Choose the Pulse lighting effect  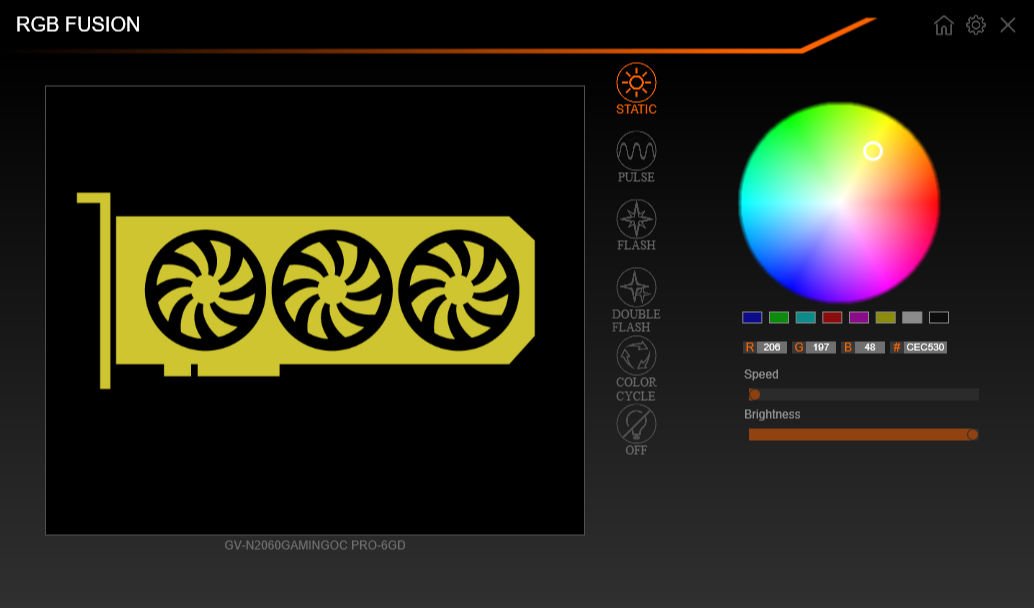(x=636, y=151)
